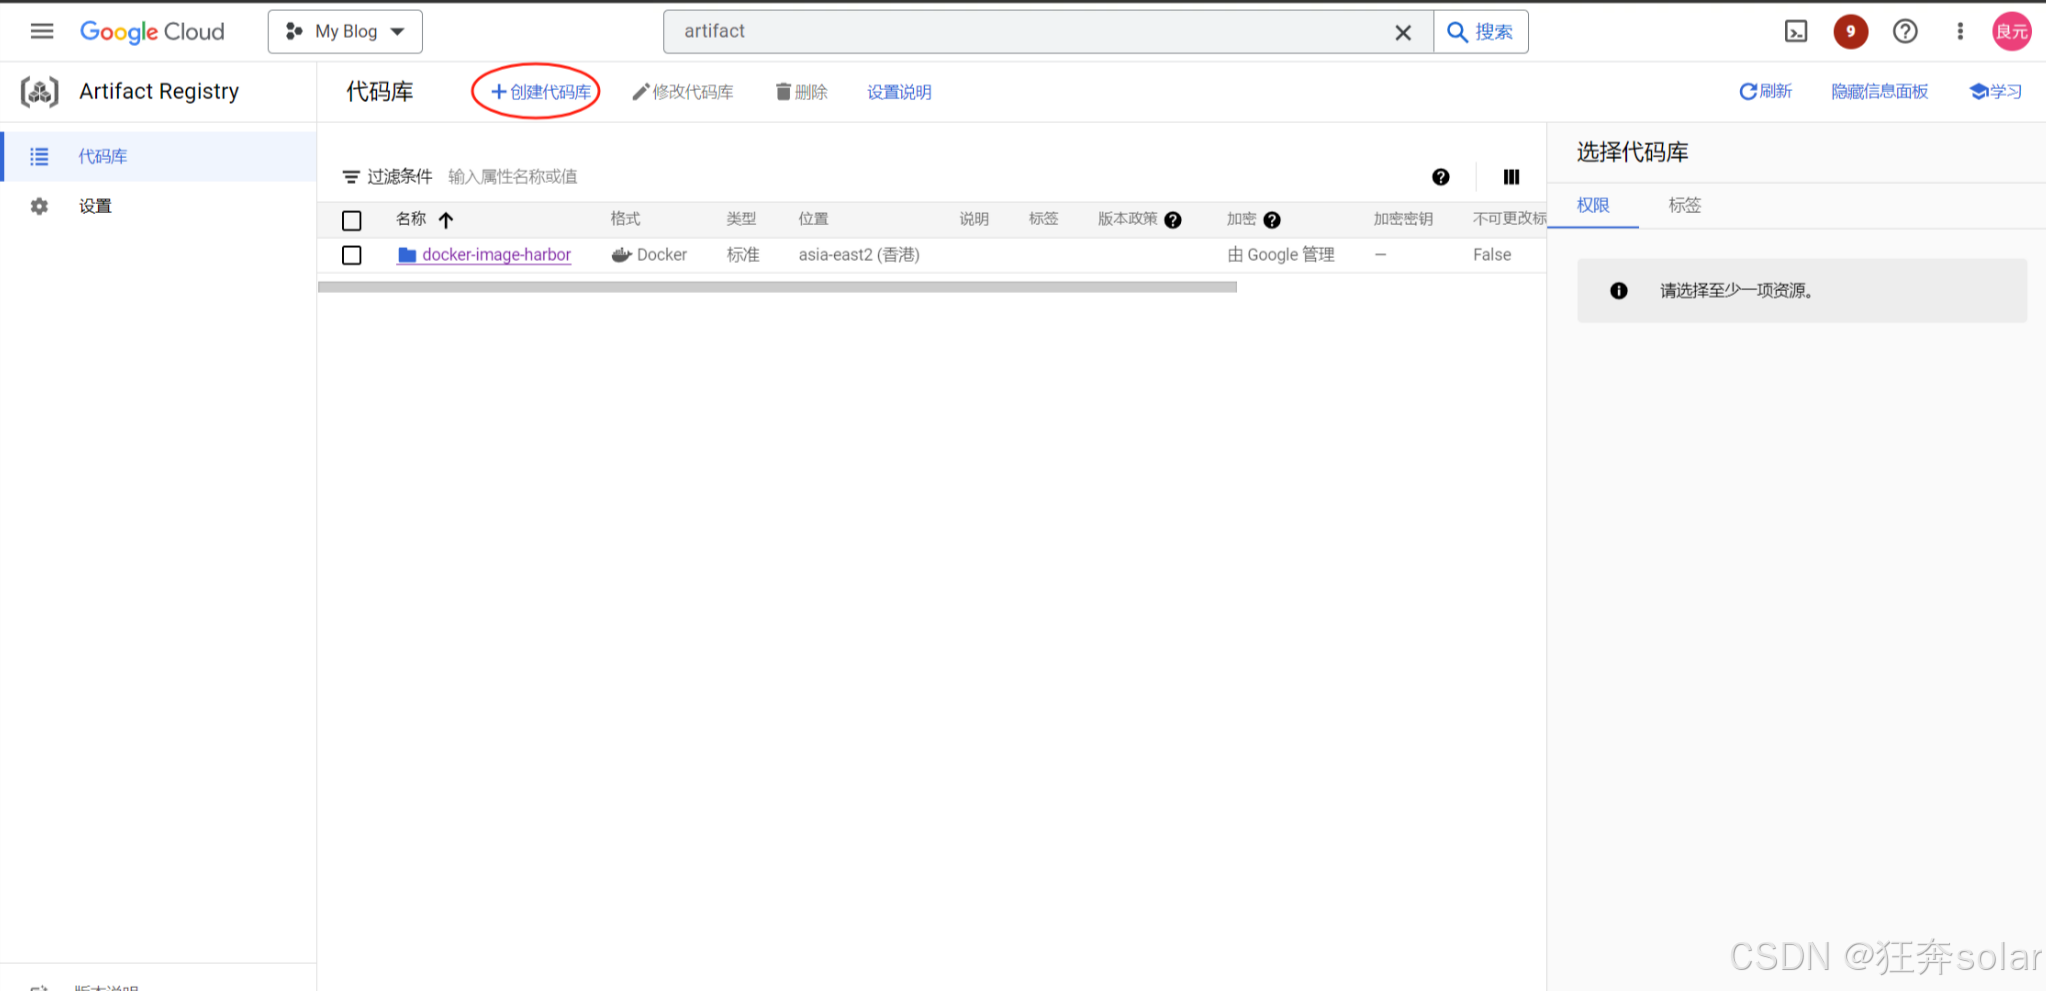This screenshot has height=991, width=2046.
Task: Open the 学习 learn button
Action: (x=1995, y=91)
